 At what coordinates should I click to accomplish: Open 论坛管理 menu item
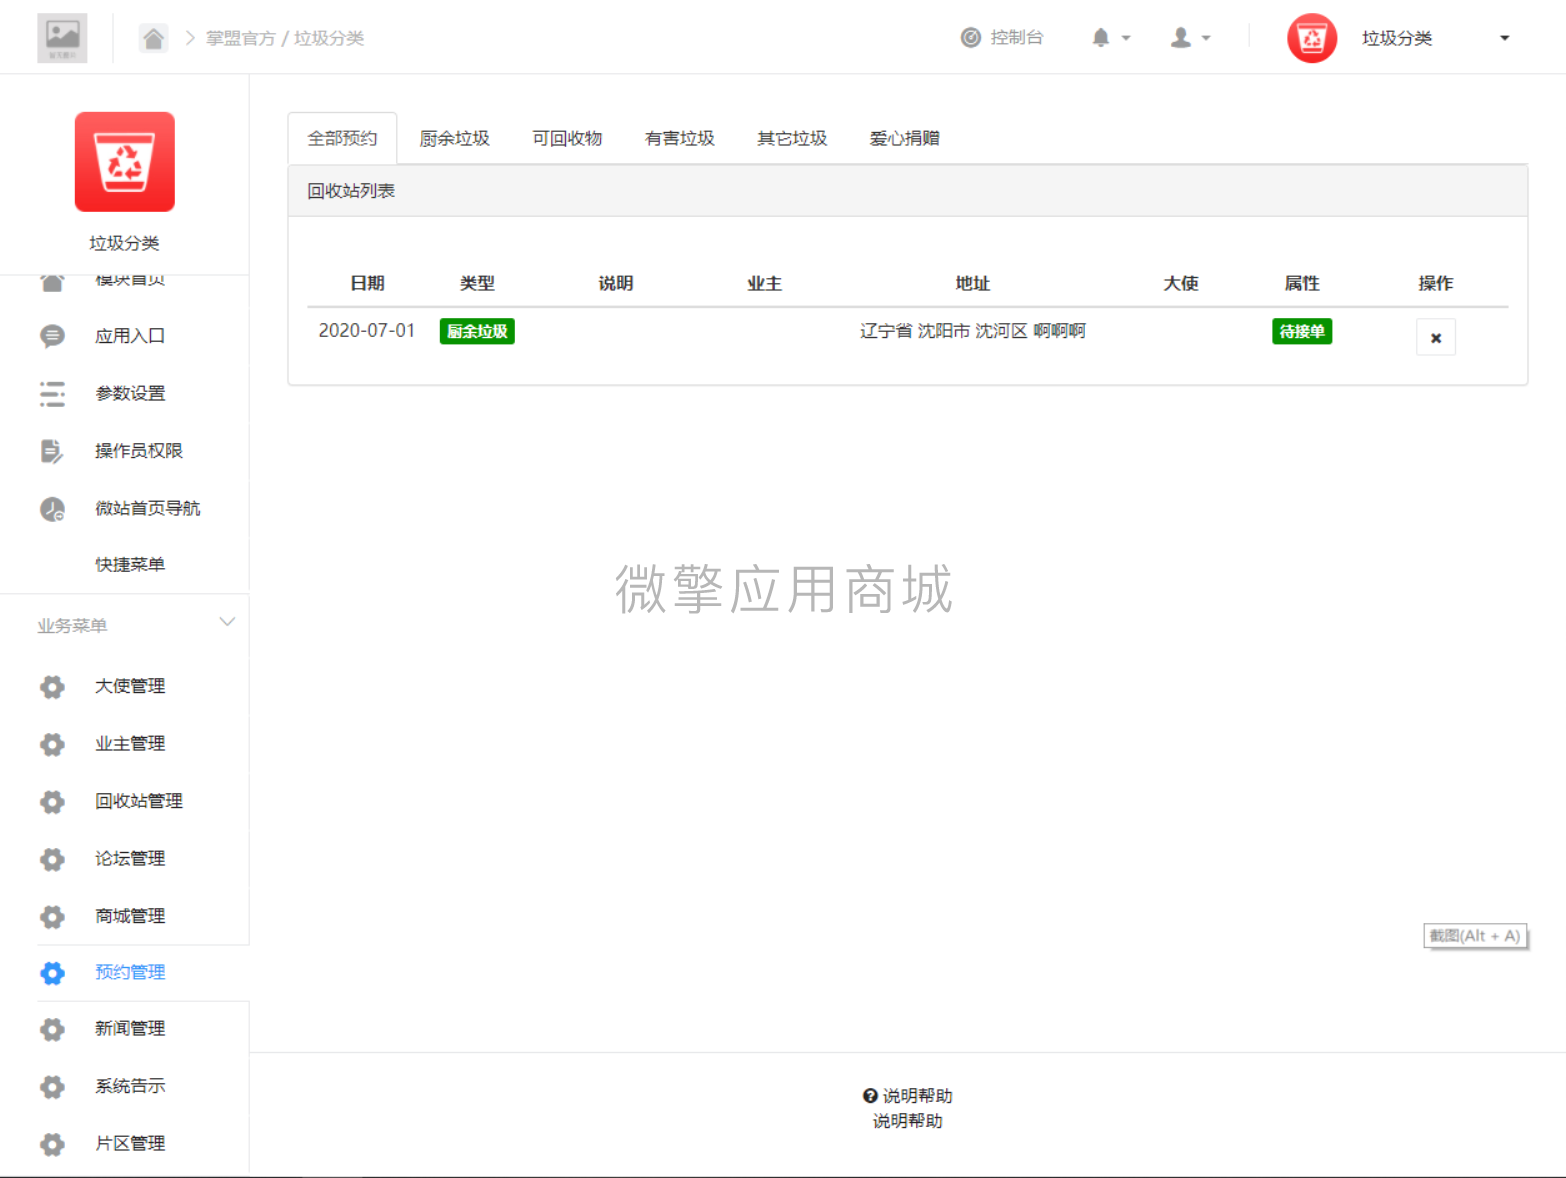pyautogui.click(x=130, y=859)
